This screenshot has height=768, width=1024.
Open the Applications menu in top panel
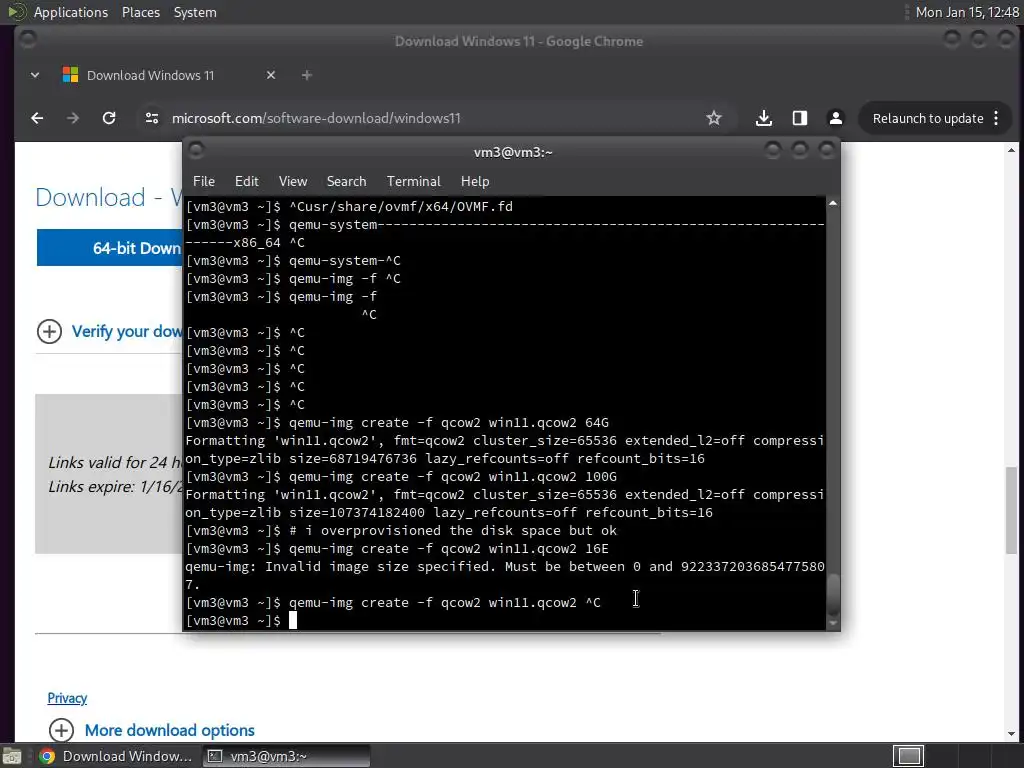[71, 12]
